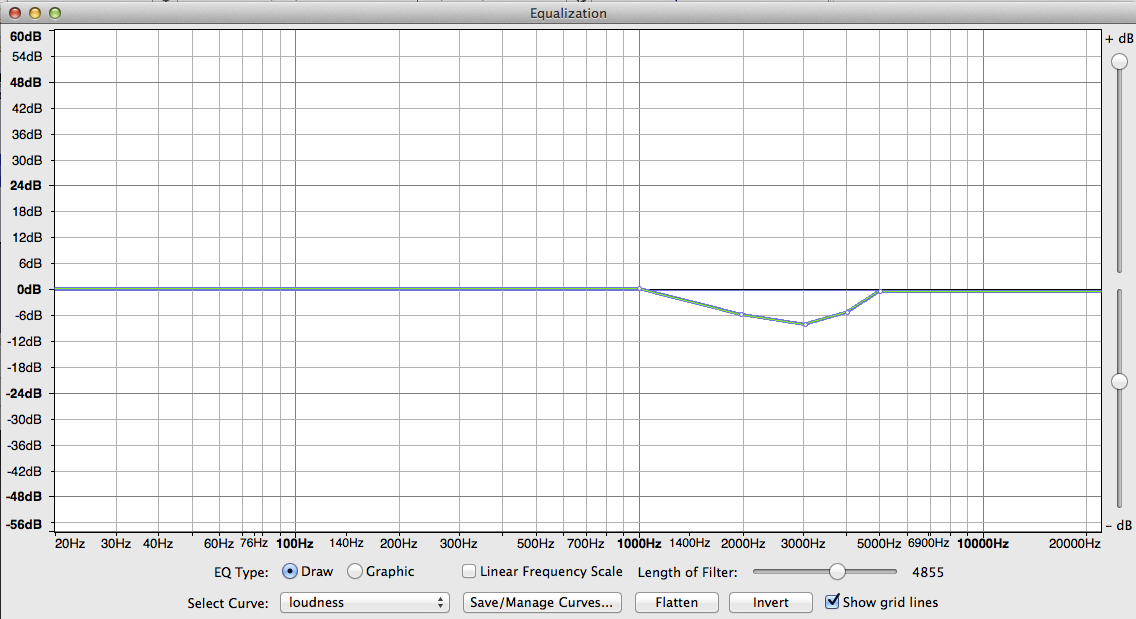Viewport: 1136px width, 619px height.
Task: Select the Draw EQ type radio button
Action: point(290,571)
